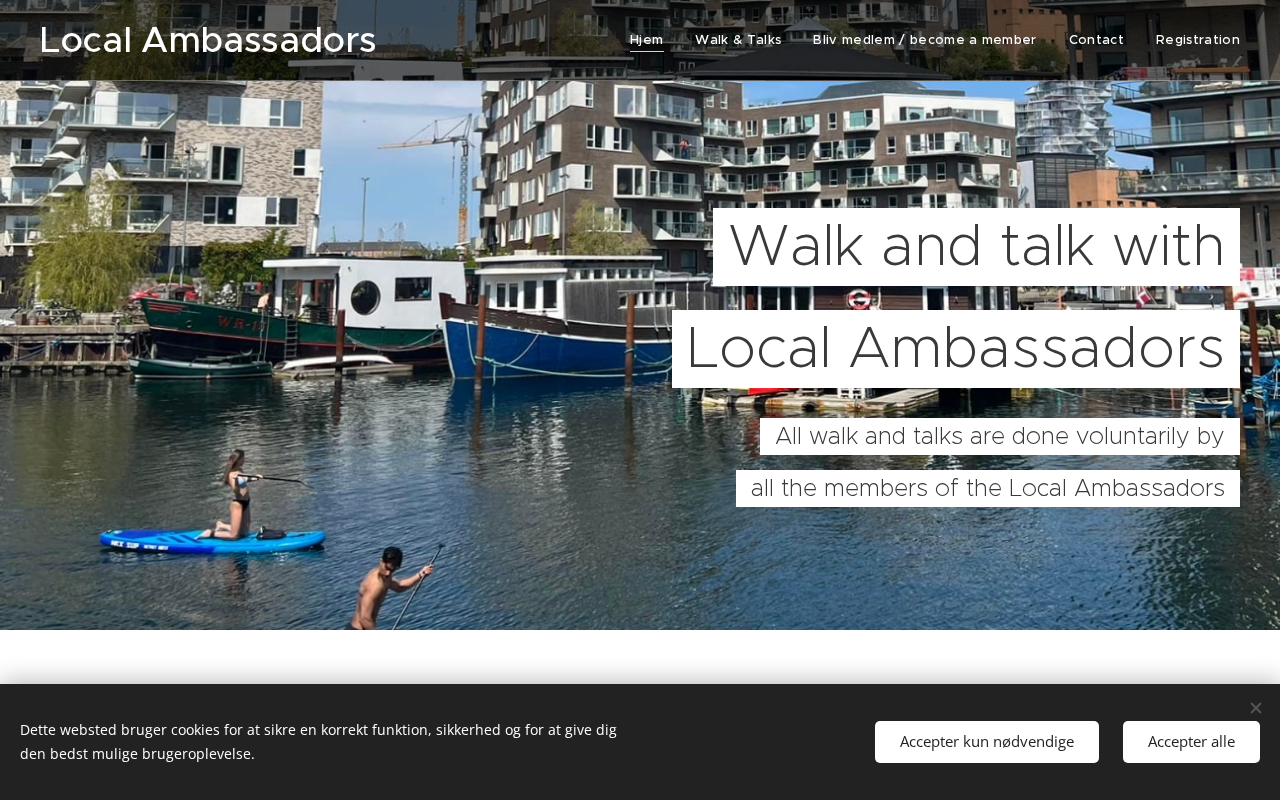Image resolution: width=1280 pixels, height=800 pixels.
Task: Click the cookie notice text paragraph
Action: [x=318, y=742]
